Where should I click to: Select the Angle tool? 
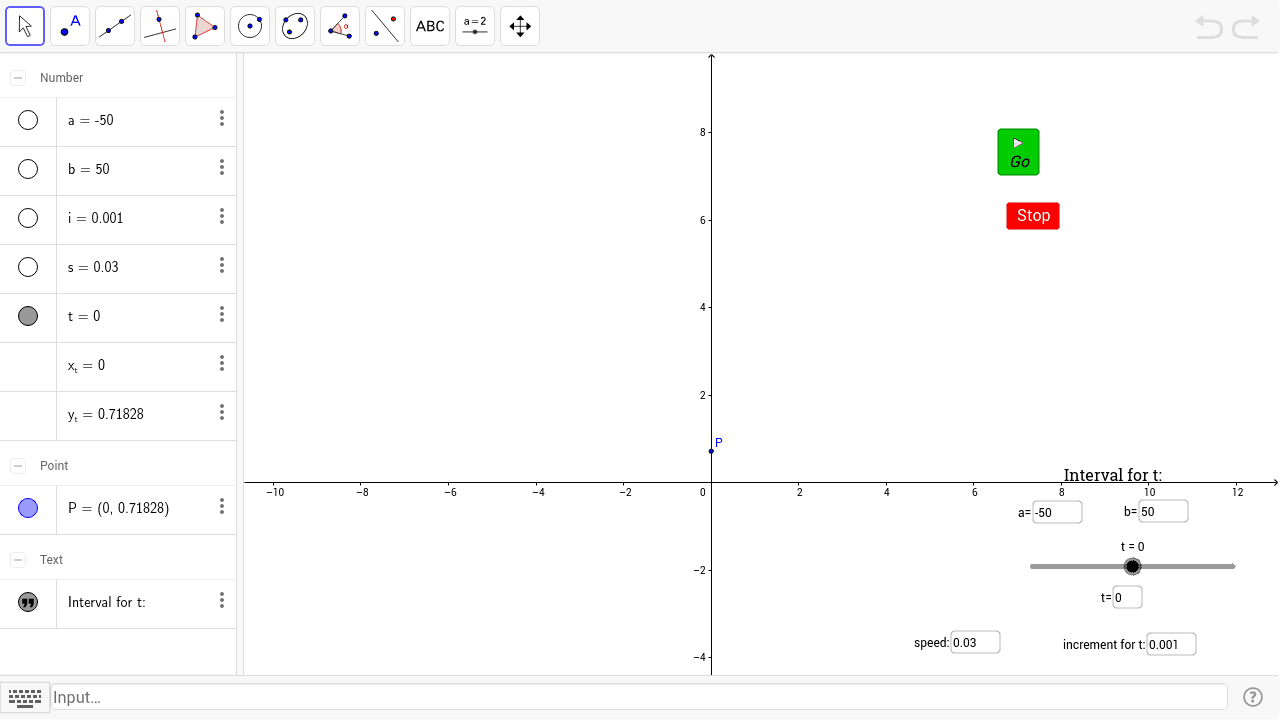click(x=340, y=26)
